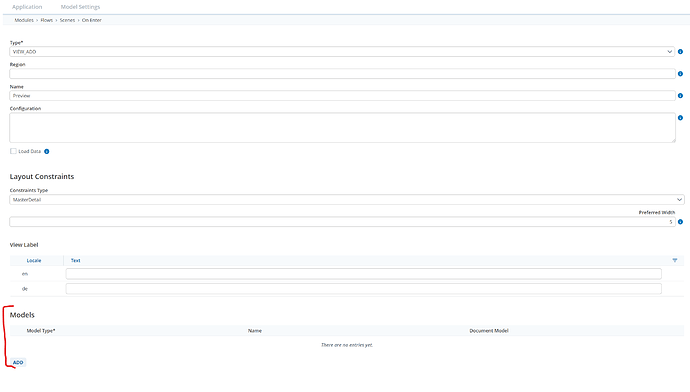Click the 'en' locale text input

363,274
